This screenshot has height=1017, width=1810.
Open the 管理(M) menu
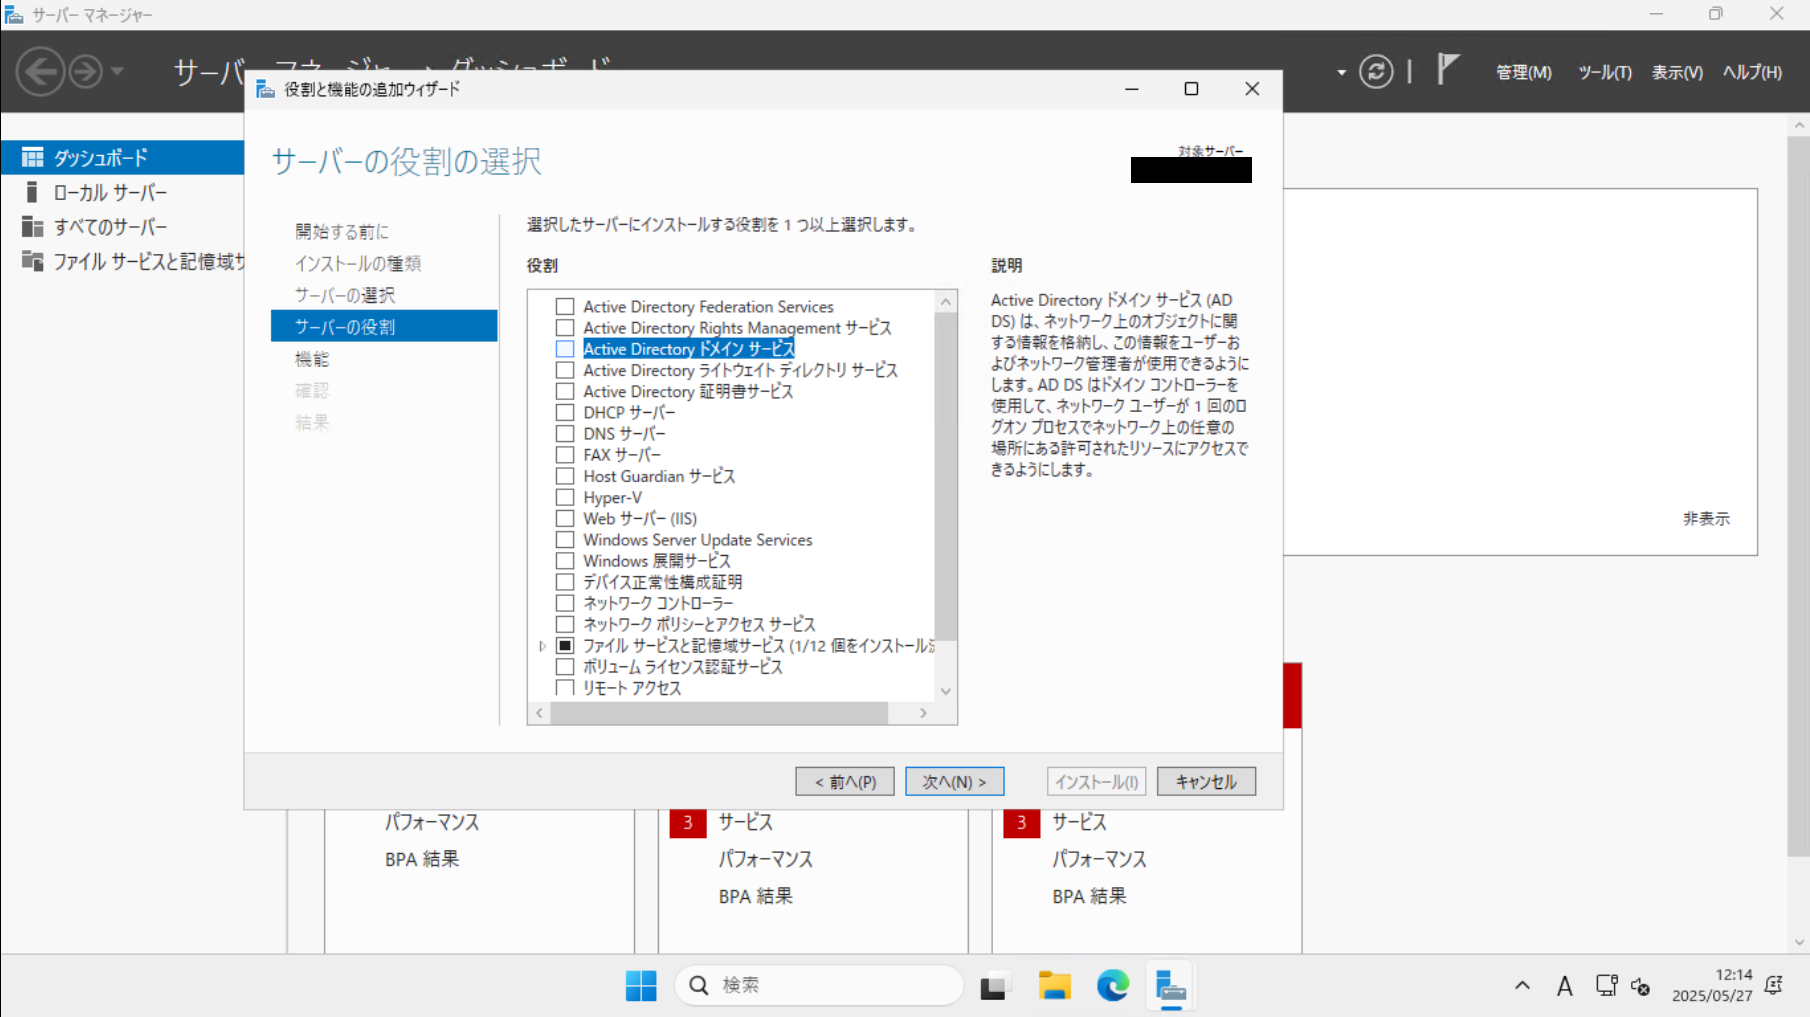pos(1523,72)
